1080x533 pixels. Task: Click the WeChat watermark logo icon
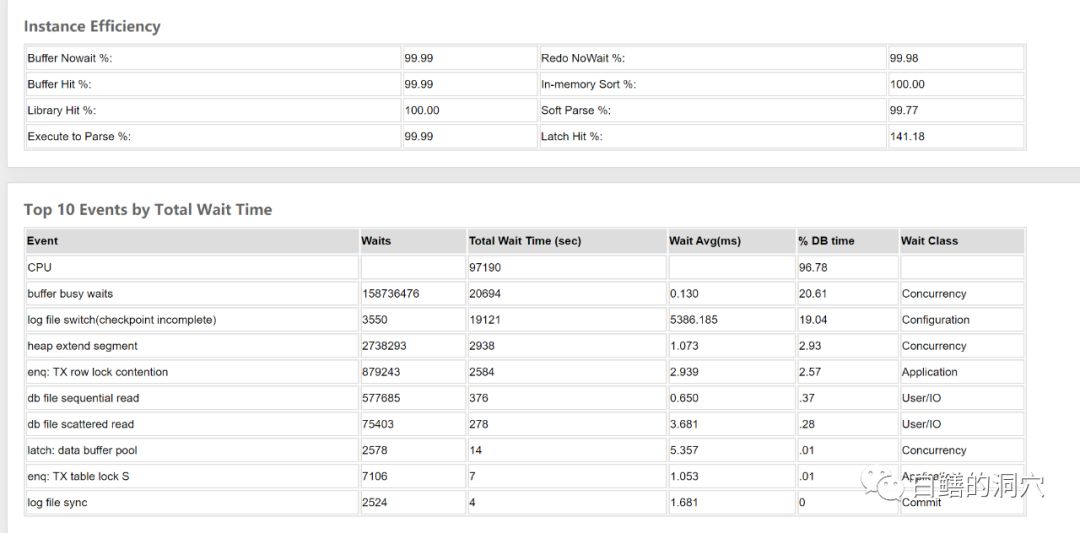pos(891,486)
